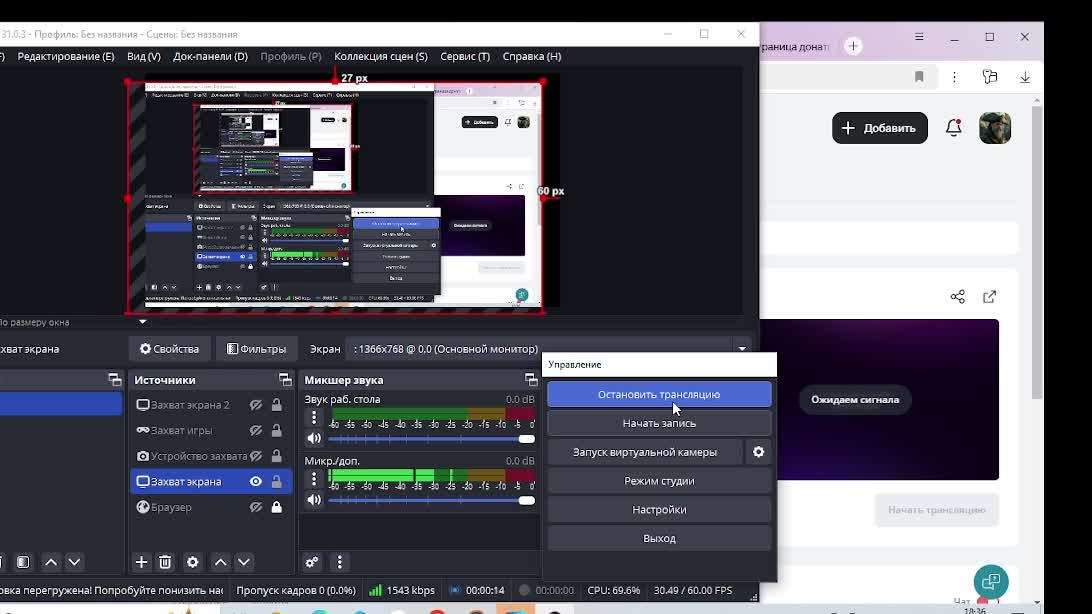Pop out the audio mixer dock panel
Viewport: 1092px width, 614px height.
click(x=531, y=379)
